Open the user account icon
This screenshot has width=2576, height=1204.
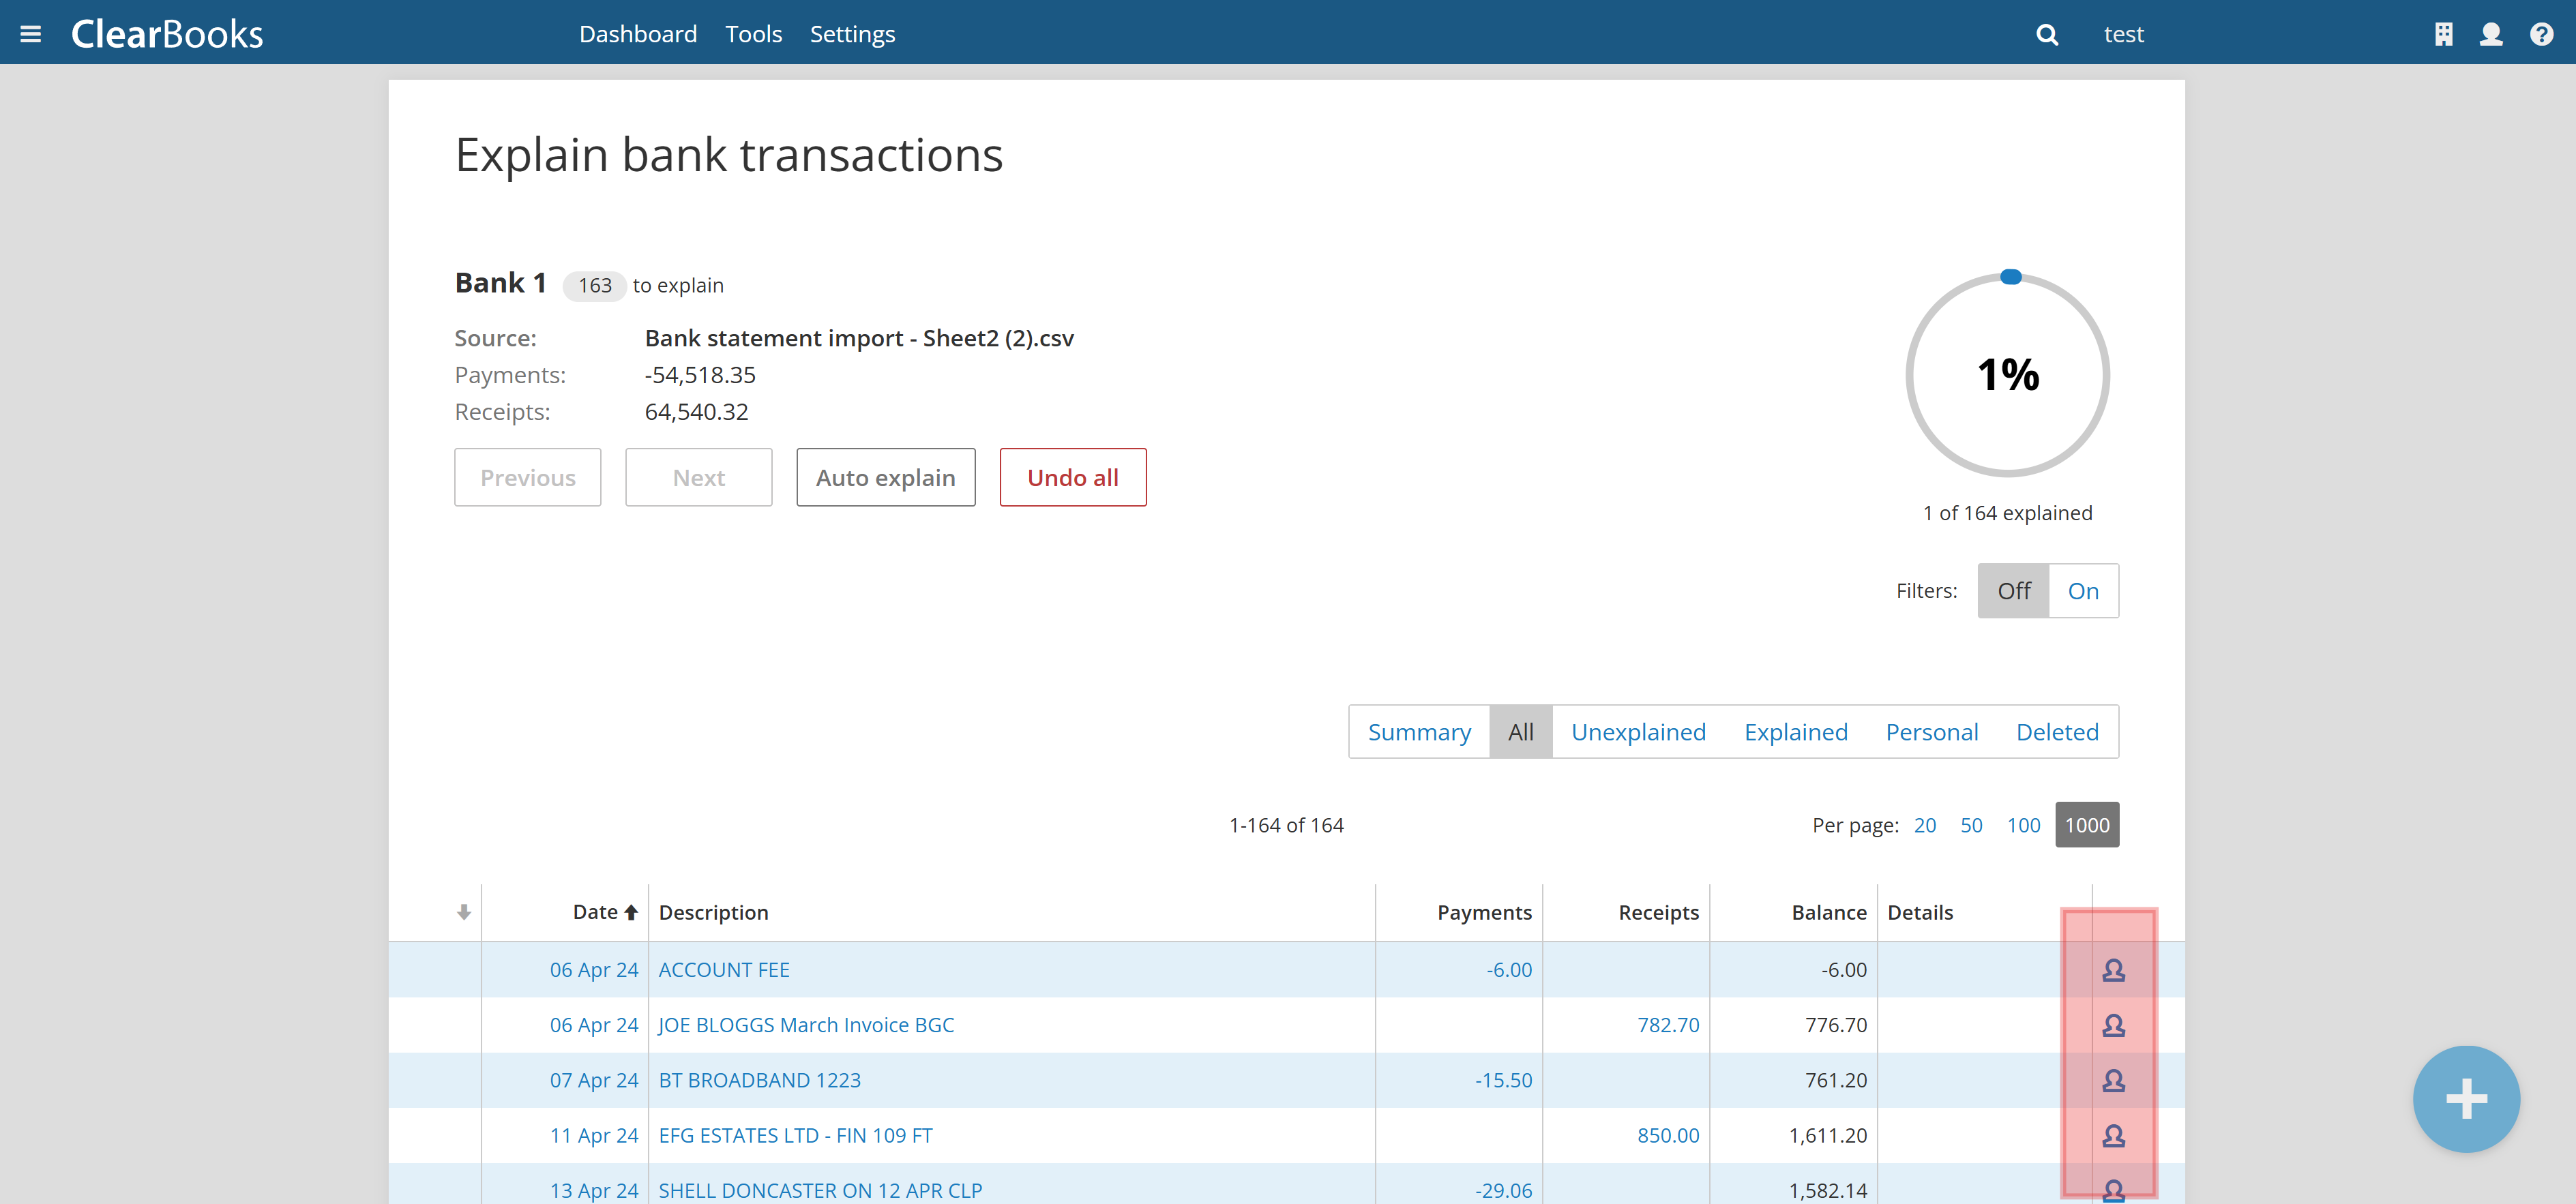(x=2490, y=34)
